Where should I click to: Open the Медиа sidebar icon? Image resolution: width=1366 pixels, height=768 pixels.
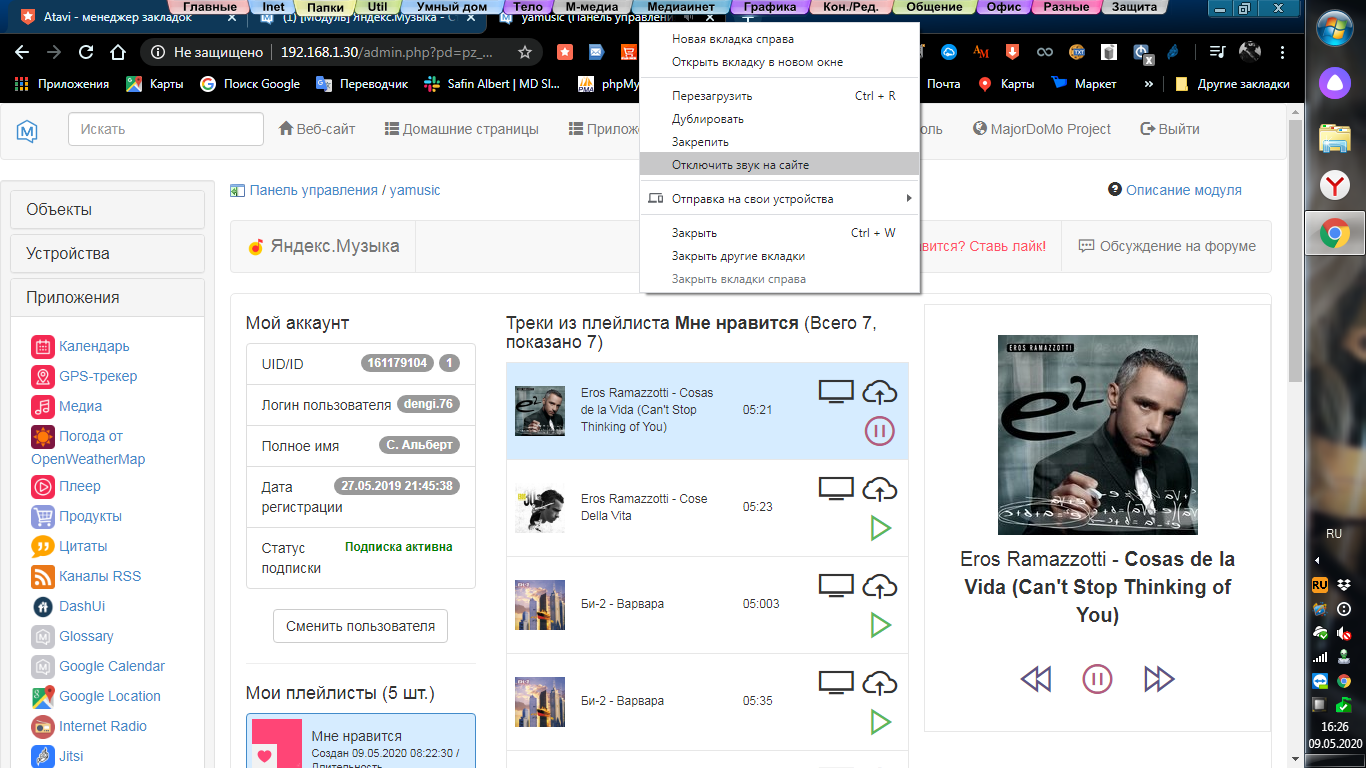point(42,407)
